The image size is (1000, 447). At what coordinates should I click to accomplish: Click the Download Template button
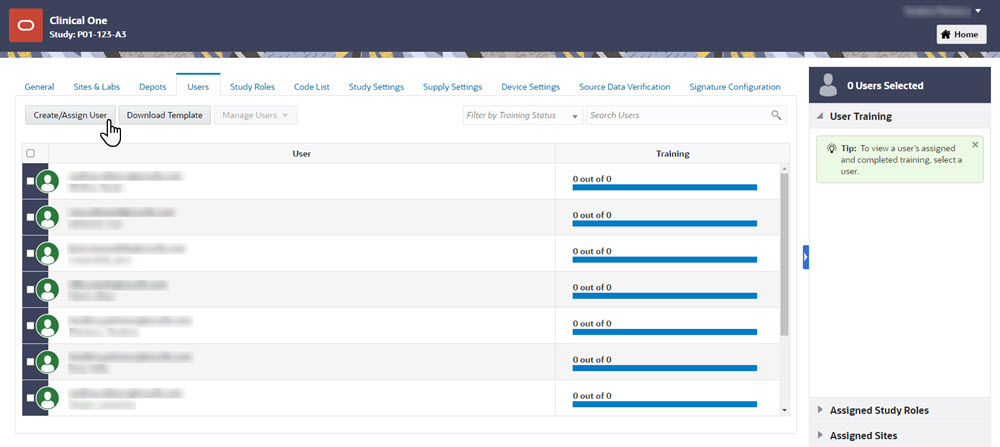coord(165,115)
